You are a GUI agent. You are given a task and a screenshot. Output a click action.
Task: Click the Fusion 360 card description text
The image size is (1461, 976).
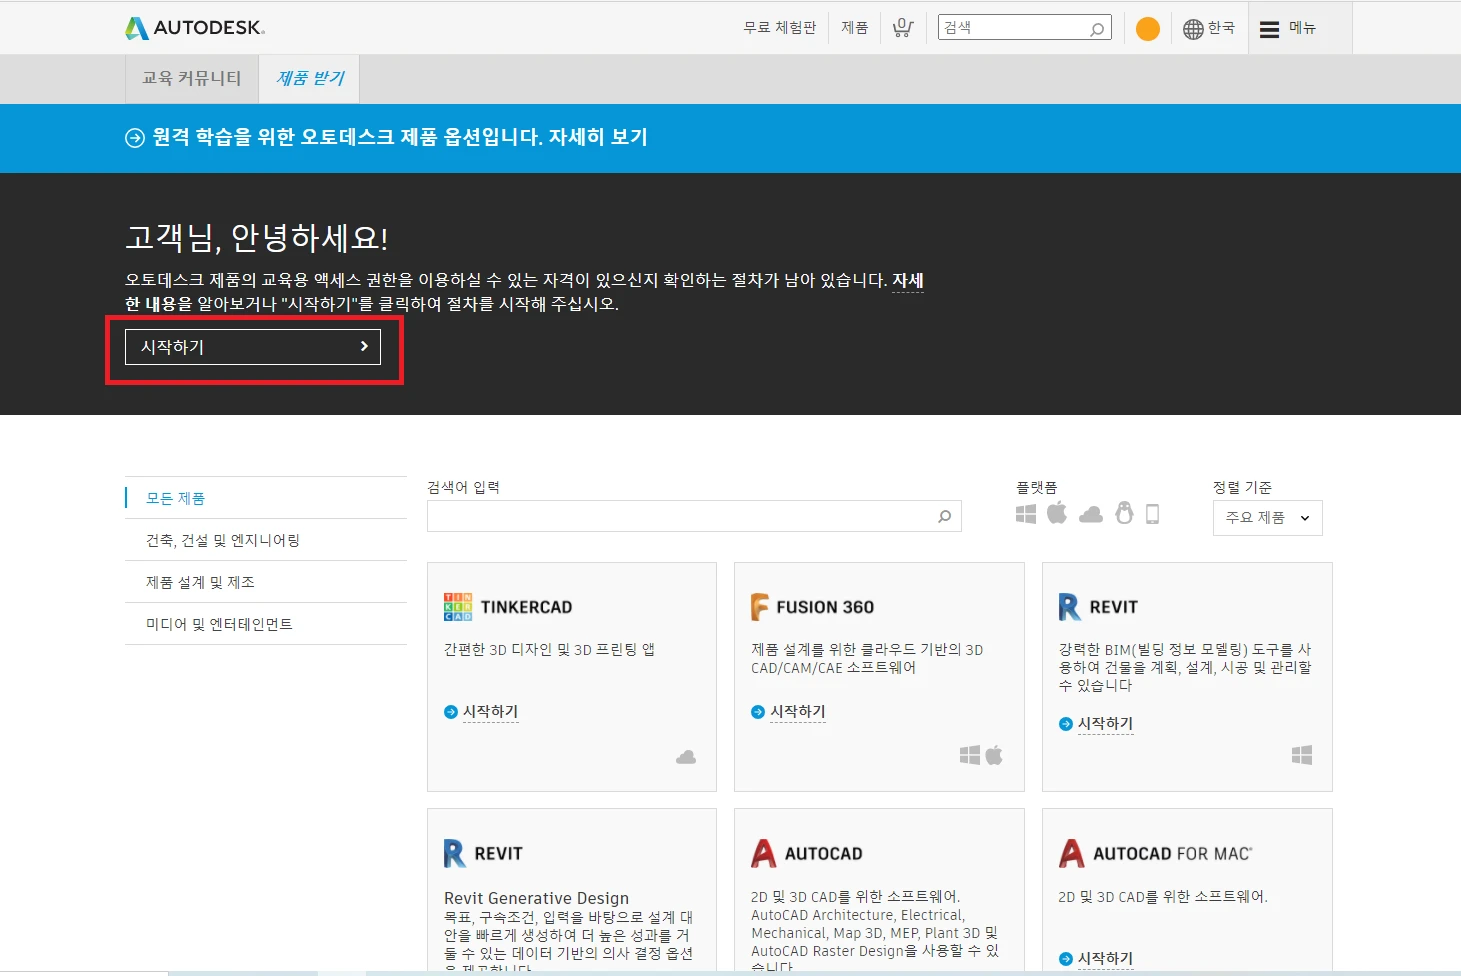tap(867, 659)
